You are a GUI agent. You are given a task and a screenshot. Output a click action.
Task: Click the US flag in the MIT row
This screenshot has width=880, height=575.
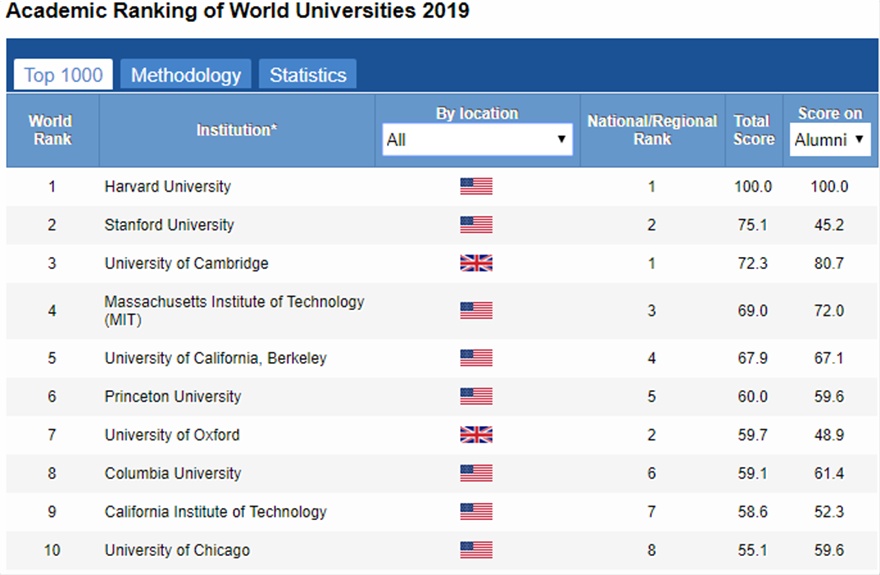(476, 311)
